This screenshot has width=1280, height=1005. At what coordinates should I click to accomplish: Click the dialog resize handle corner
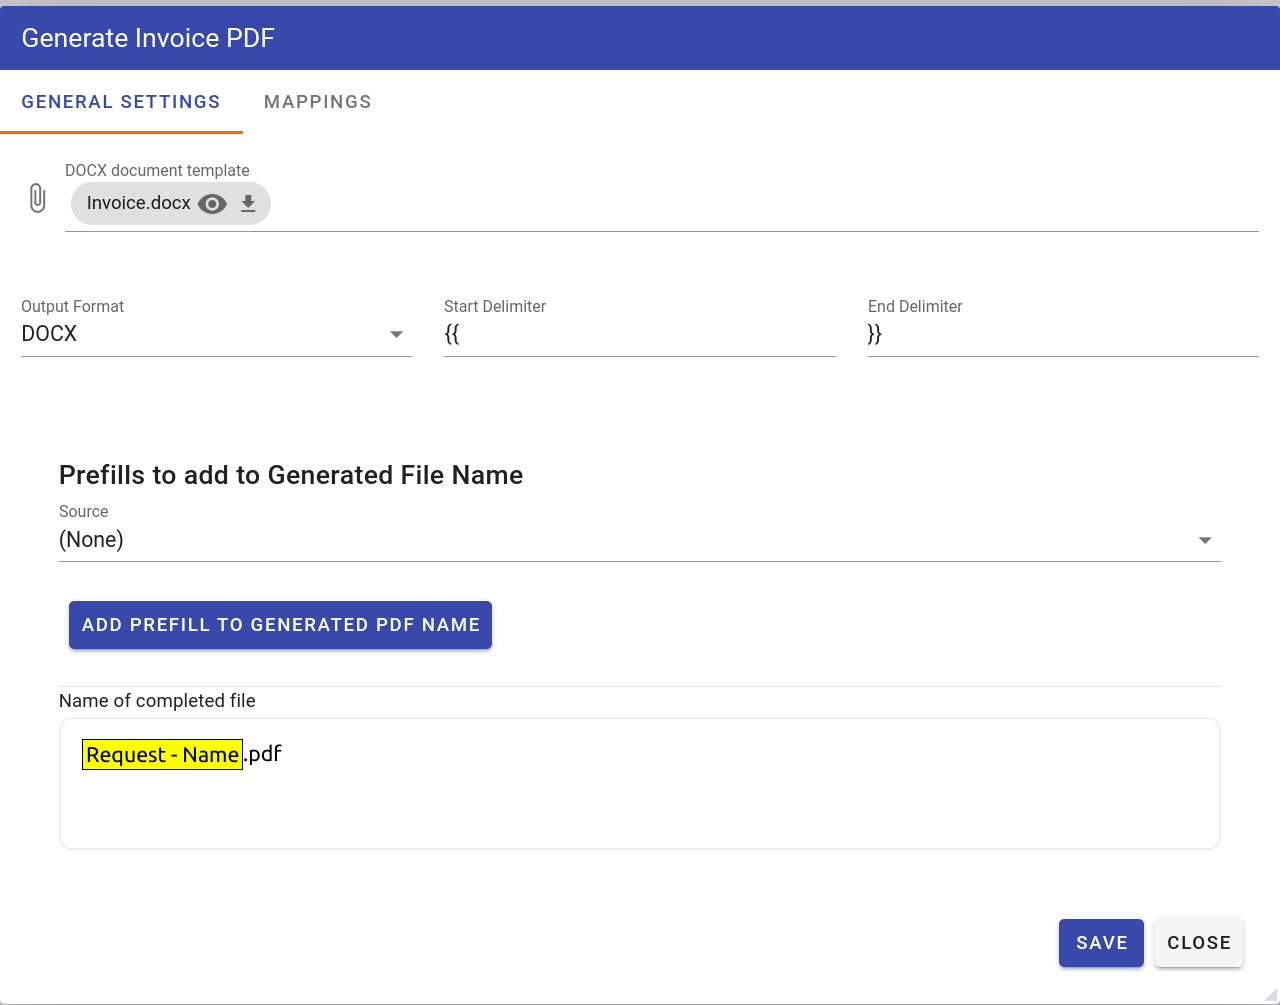coord(1271,996)
